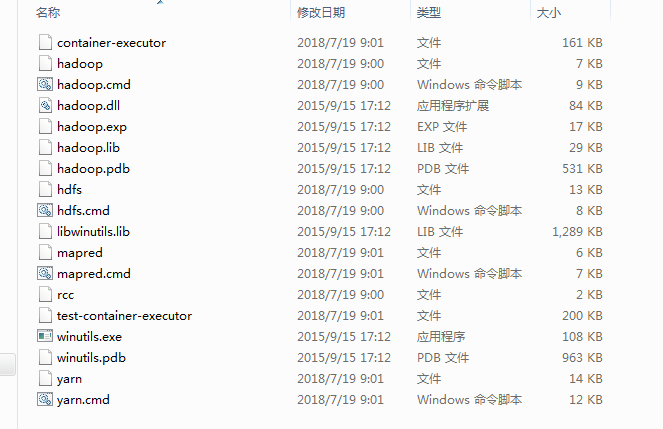Click the winutils.exe application icon

point(44,337)
